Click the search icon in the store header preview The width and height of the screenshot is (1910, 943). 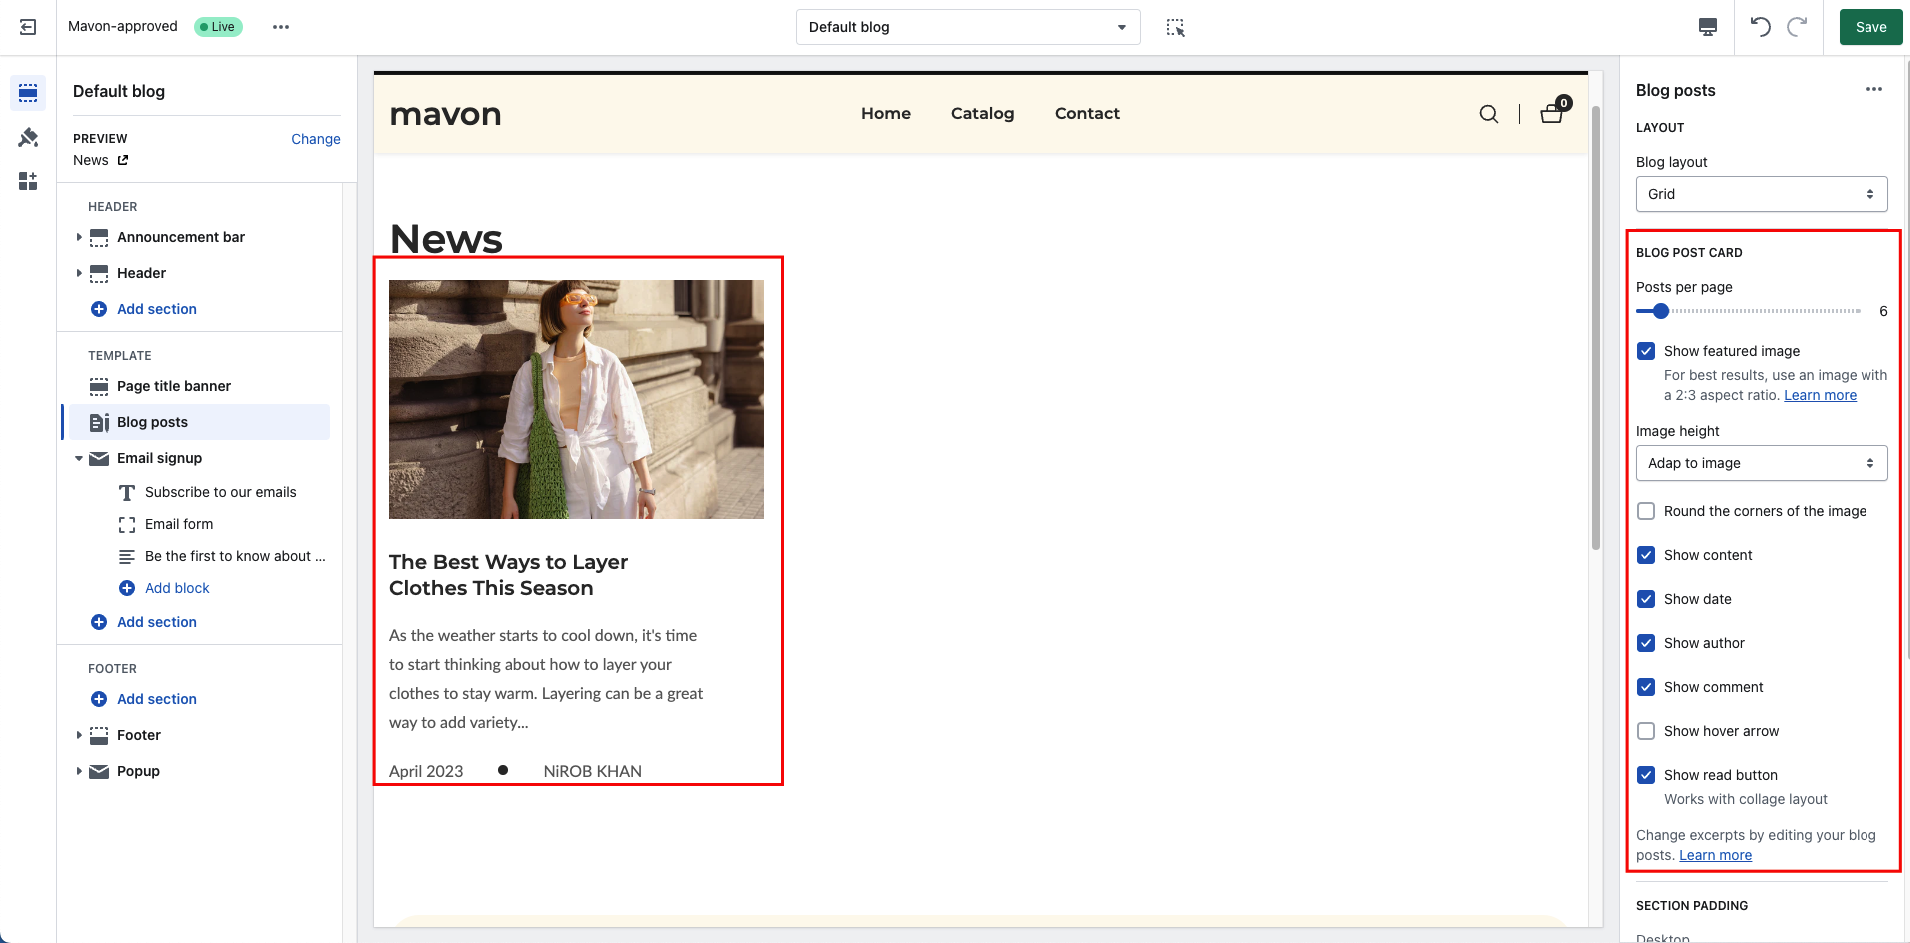tap(1488, 114)
